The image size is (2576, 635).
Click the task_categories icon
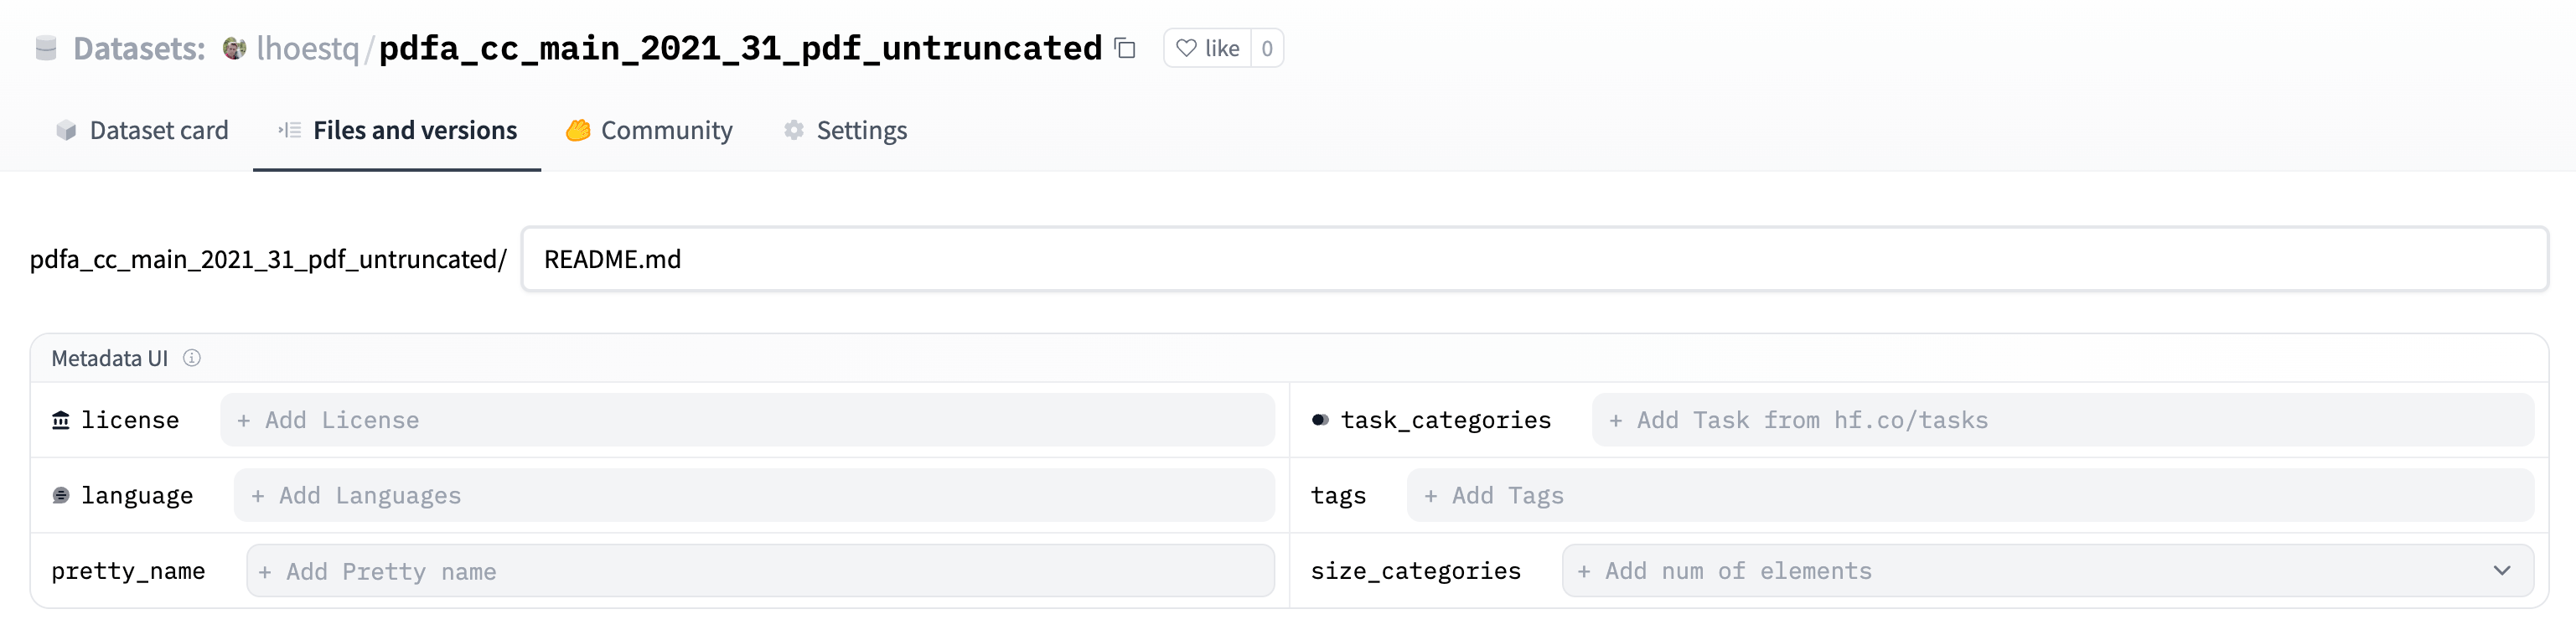[x=1322, y=419]
